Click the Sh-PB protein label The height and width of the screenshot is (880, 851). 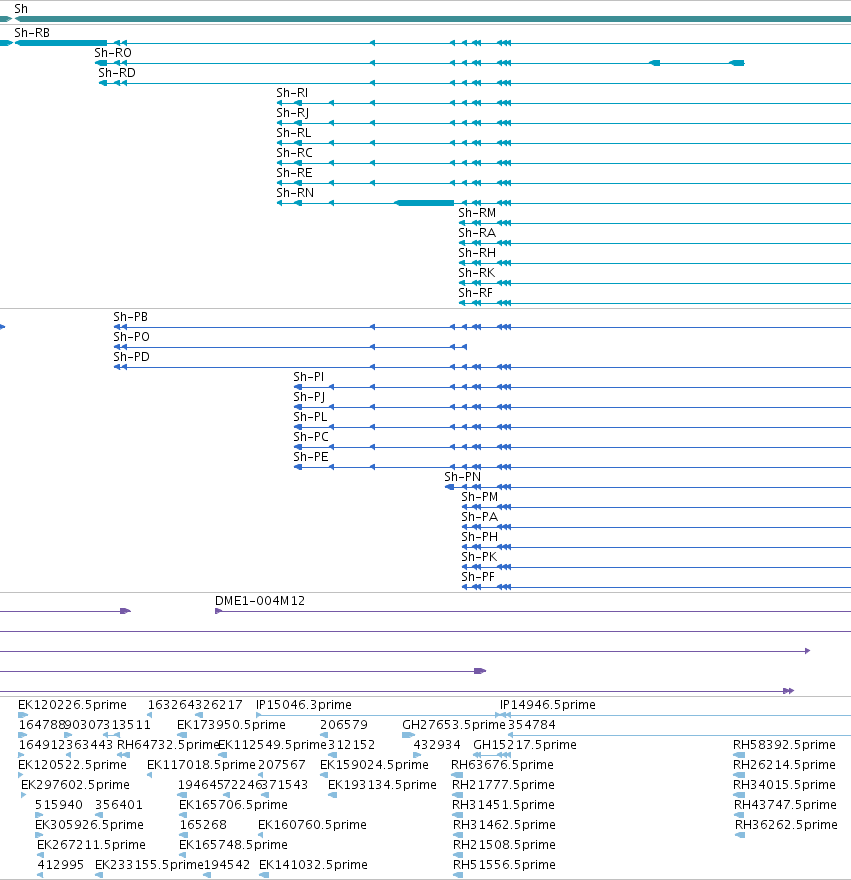(130, 317)
